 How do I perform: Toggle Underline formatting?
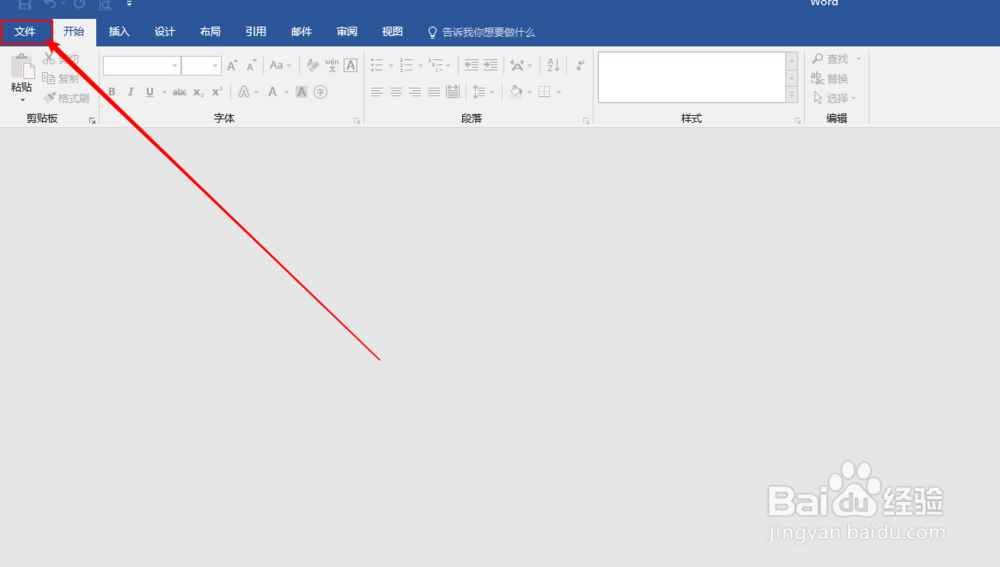[150, 92]
